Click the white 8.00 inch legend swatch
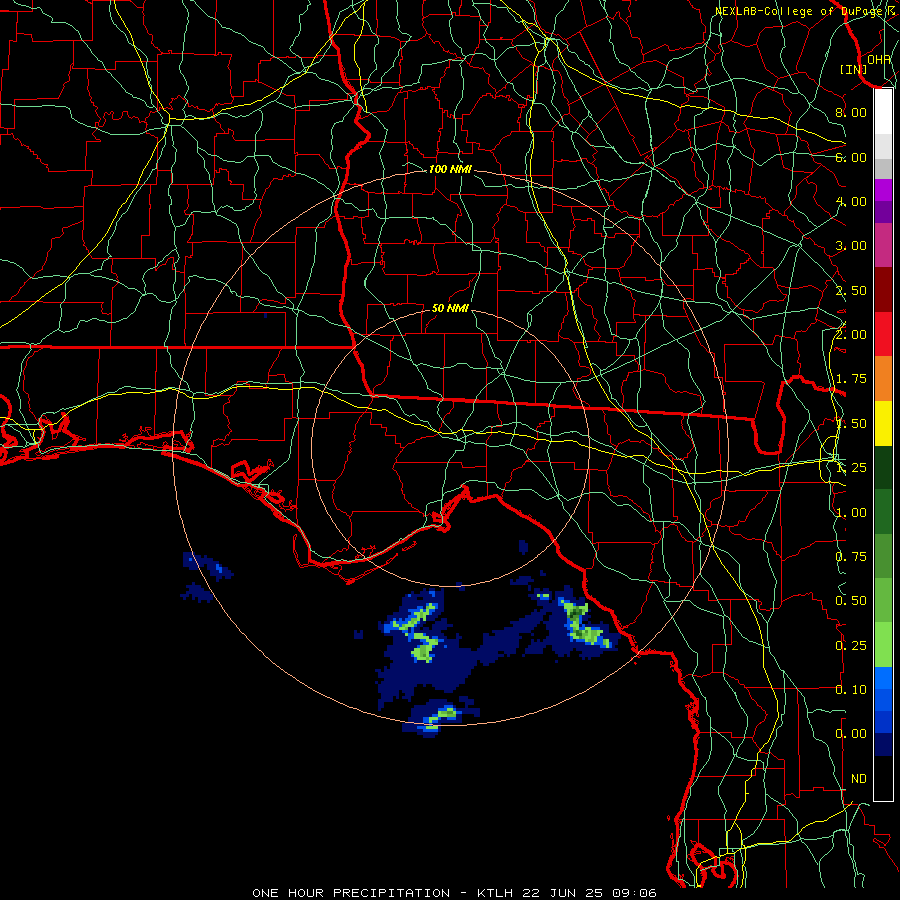This screenshot has width=900, height=900. (x=883, y=112)
